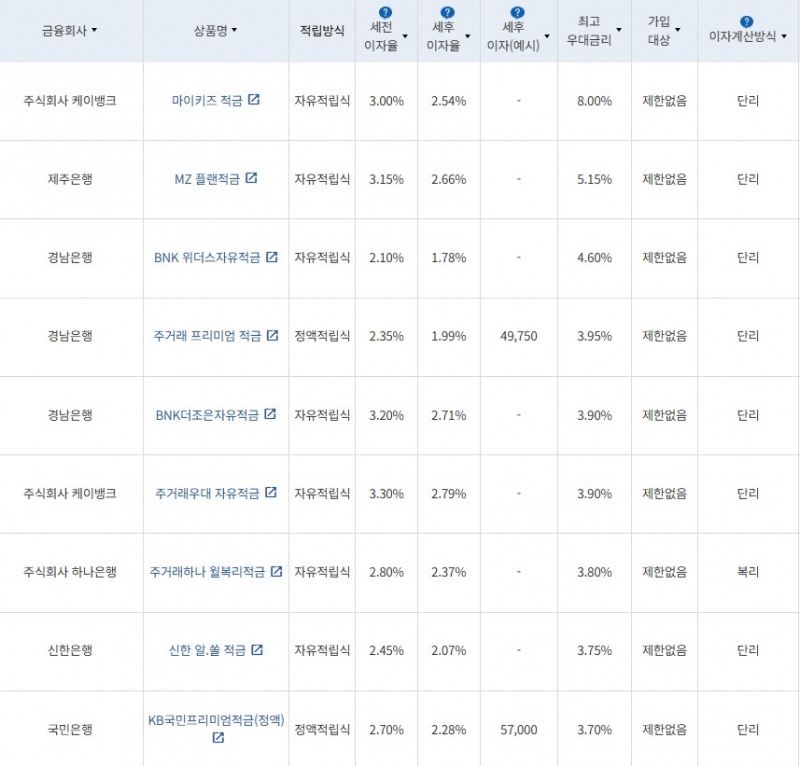This screenshot has height=766, width=800.
Task: Open 신한 알.쏠 적금 product link
Action: point(207,651)
